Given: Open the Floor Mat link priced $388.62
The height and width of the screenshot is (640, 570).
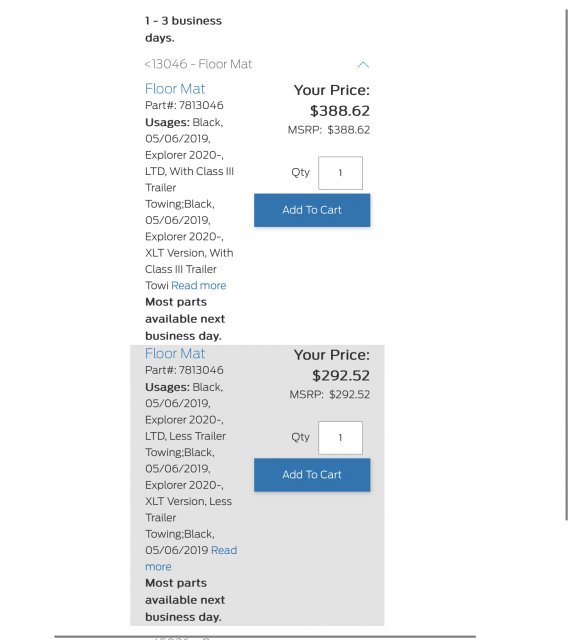Looking at the screenshot, I should pyautogui.click(x=175, y=89).
